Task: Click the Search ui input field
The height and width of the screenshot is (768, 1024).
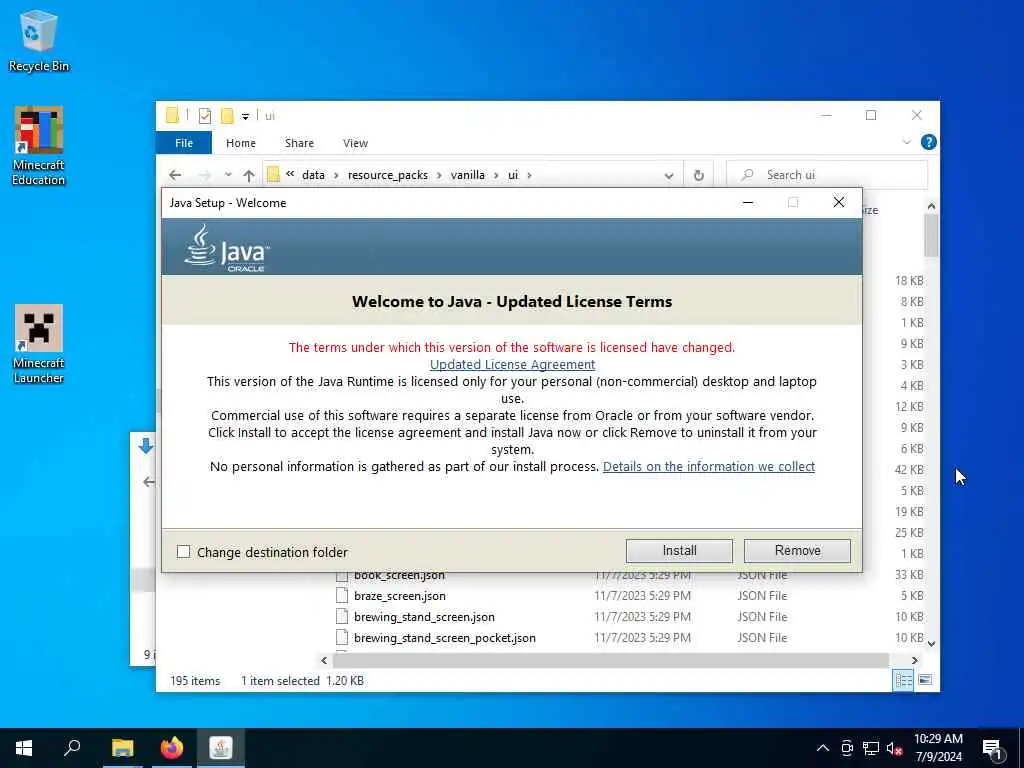Action: click(x=827, y=175)
